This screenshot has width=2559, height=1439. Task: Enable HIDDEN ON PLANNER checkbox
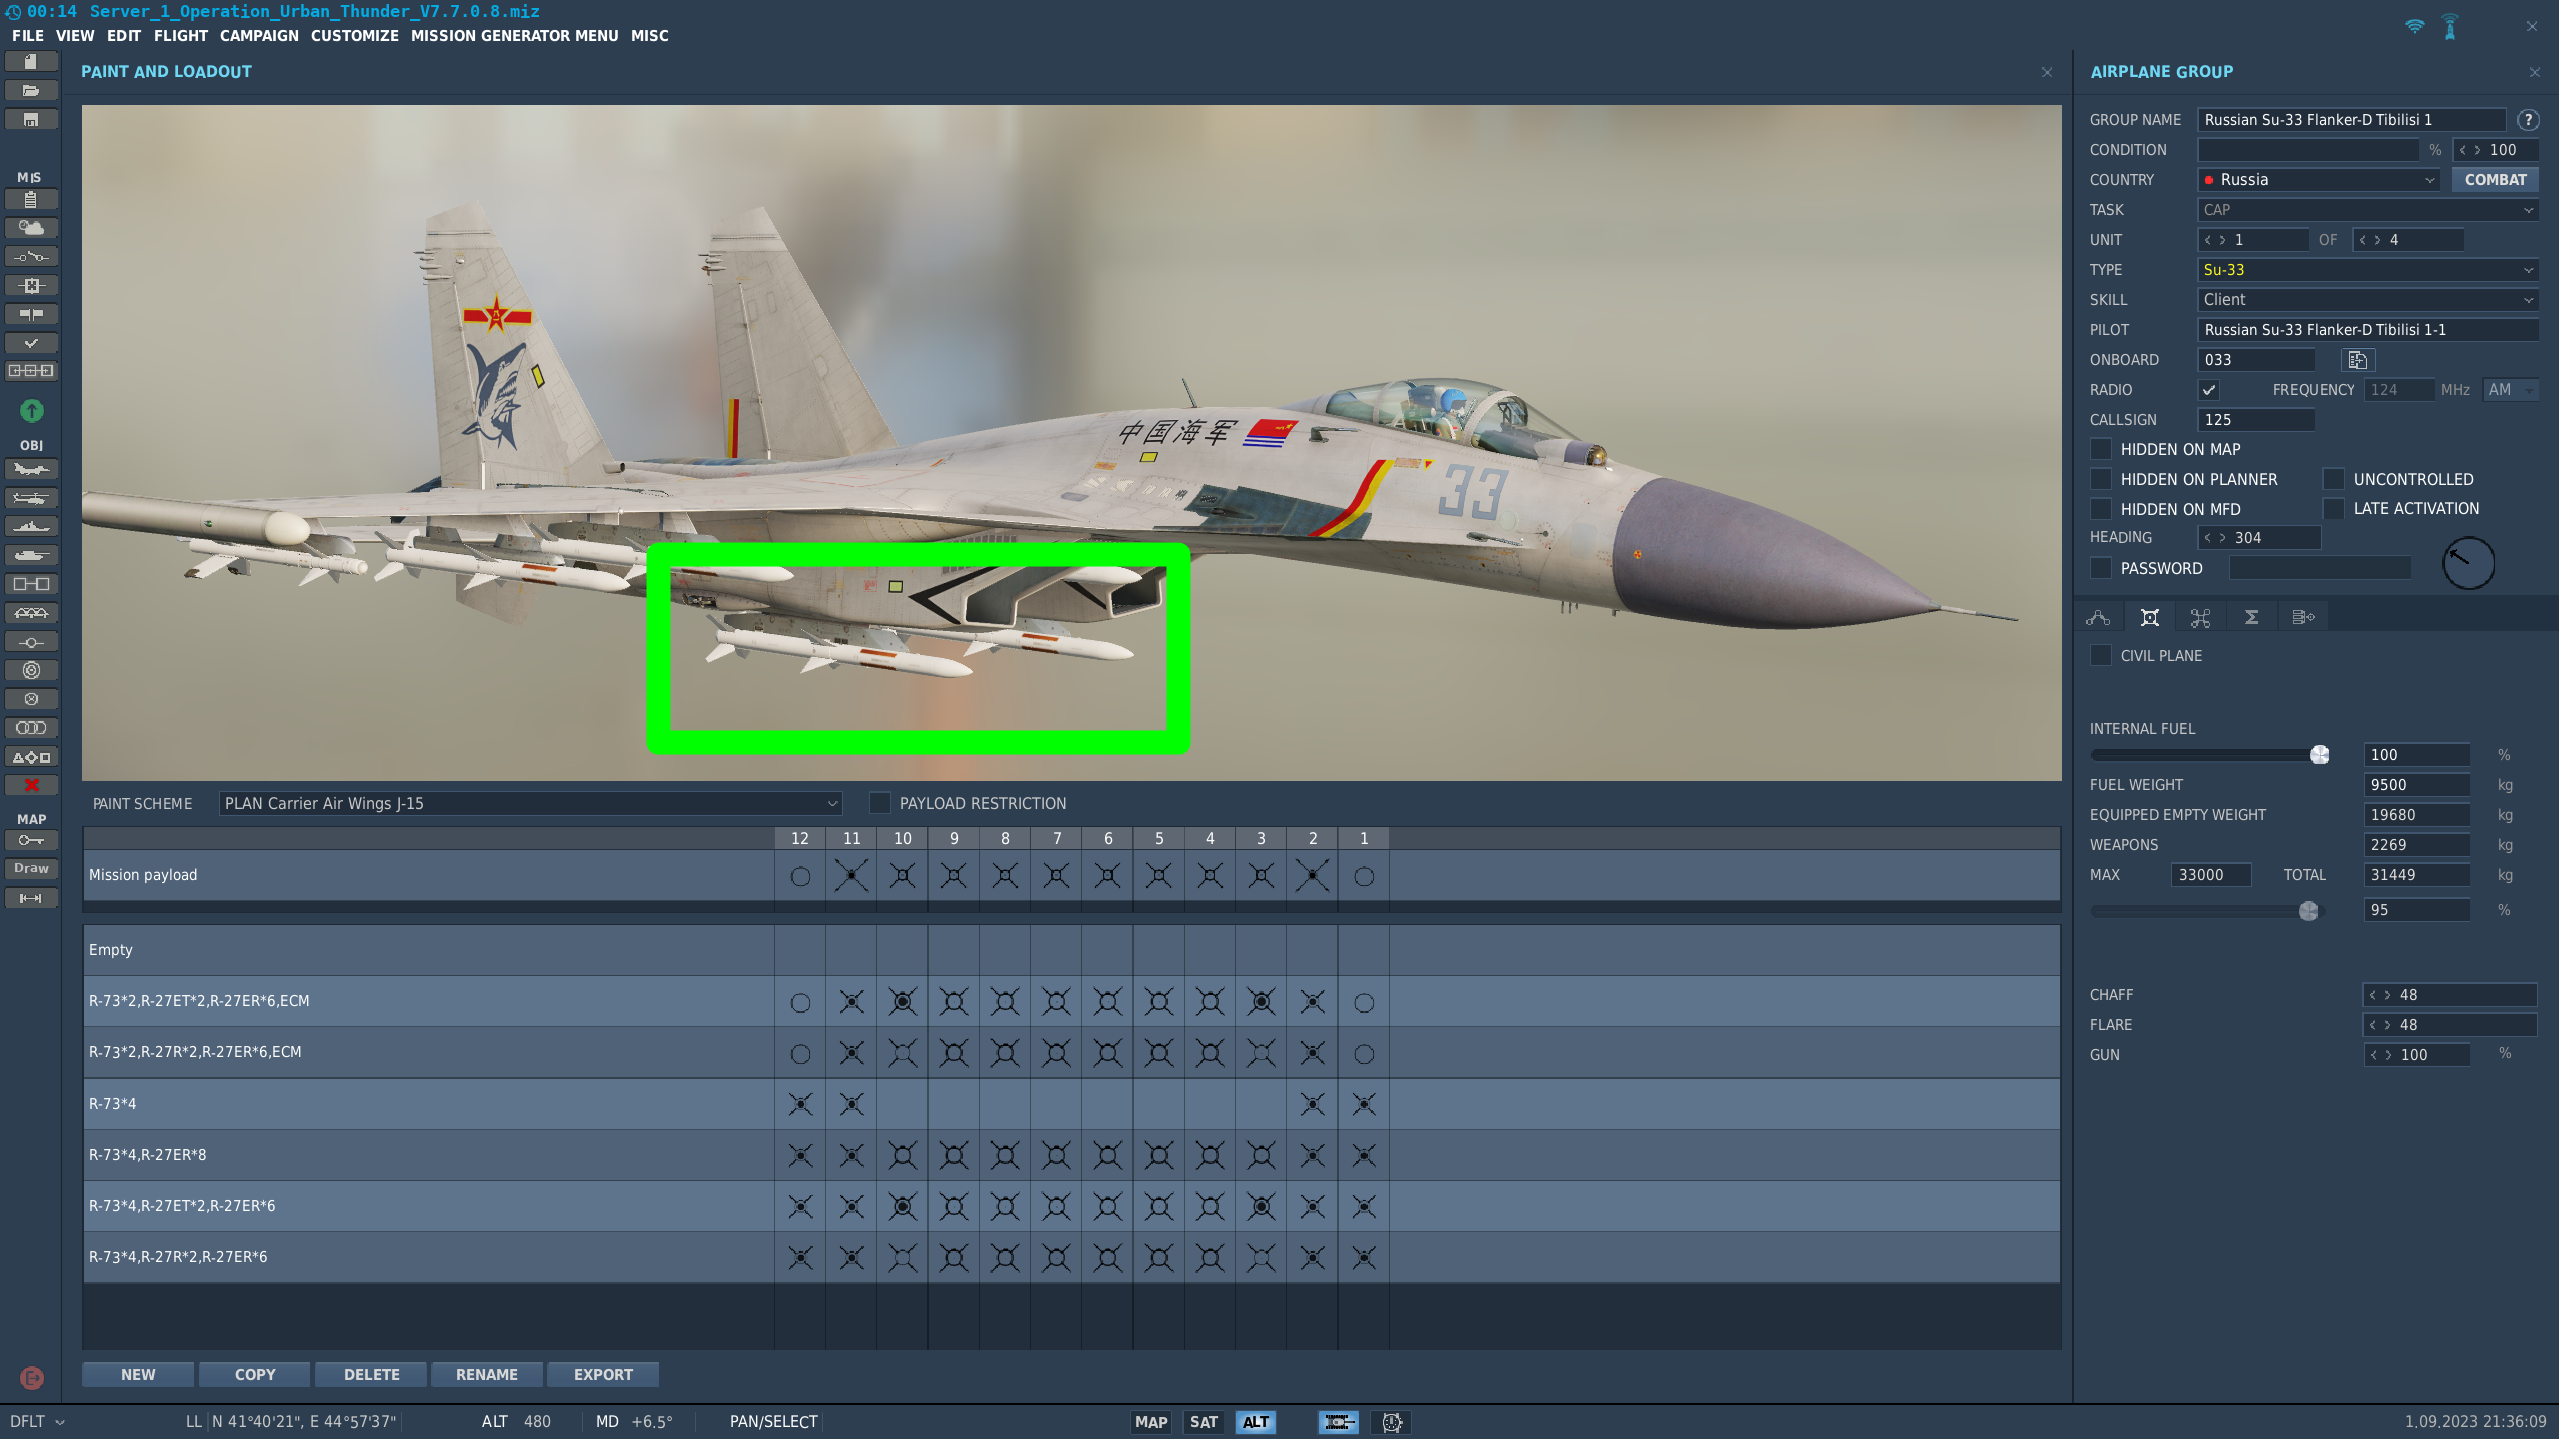(x=2101, y=479)
